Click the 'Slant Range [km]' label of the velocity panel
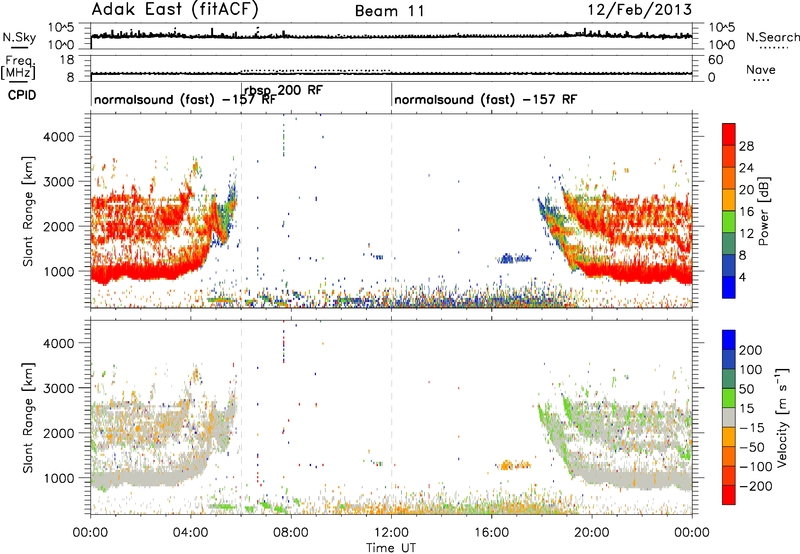 pos(28,417)
